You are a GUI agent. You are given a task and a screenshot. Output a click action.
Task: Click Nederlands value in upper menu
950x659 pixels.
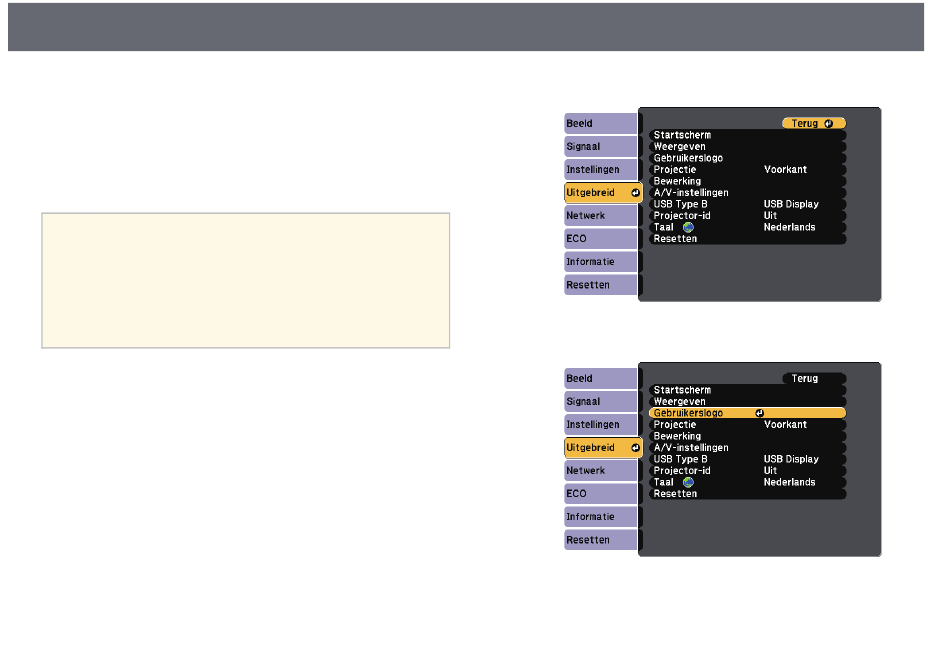pyautogui.click(x=789, y=227)
